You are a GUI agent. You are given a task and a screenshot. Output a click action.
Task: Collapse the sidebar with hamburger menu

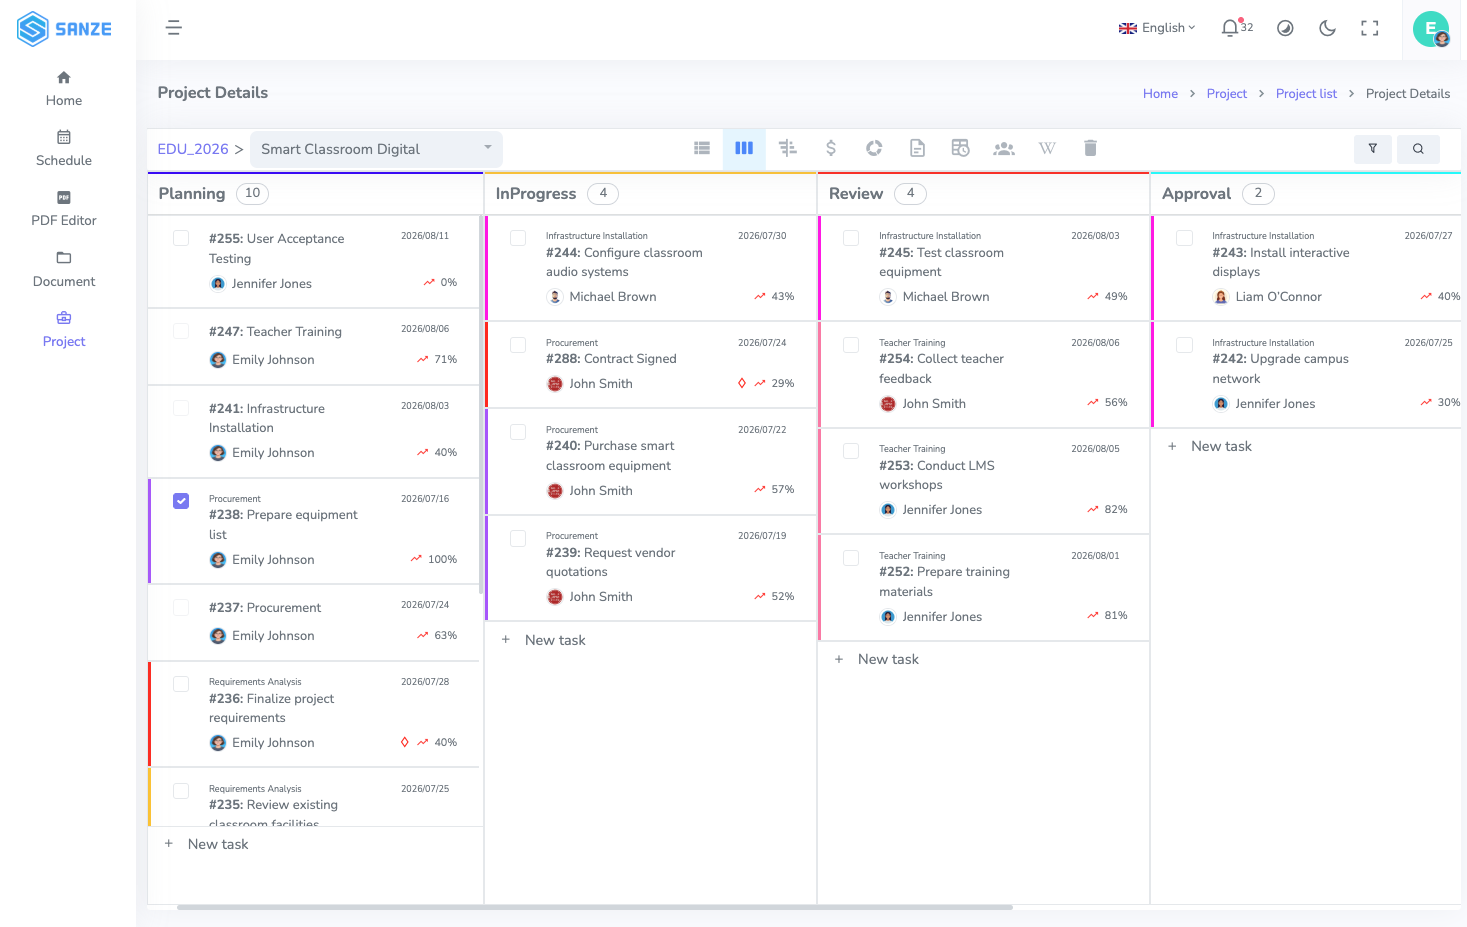(x=174, y=28)
